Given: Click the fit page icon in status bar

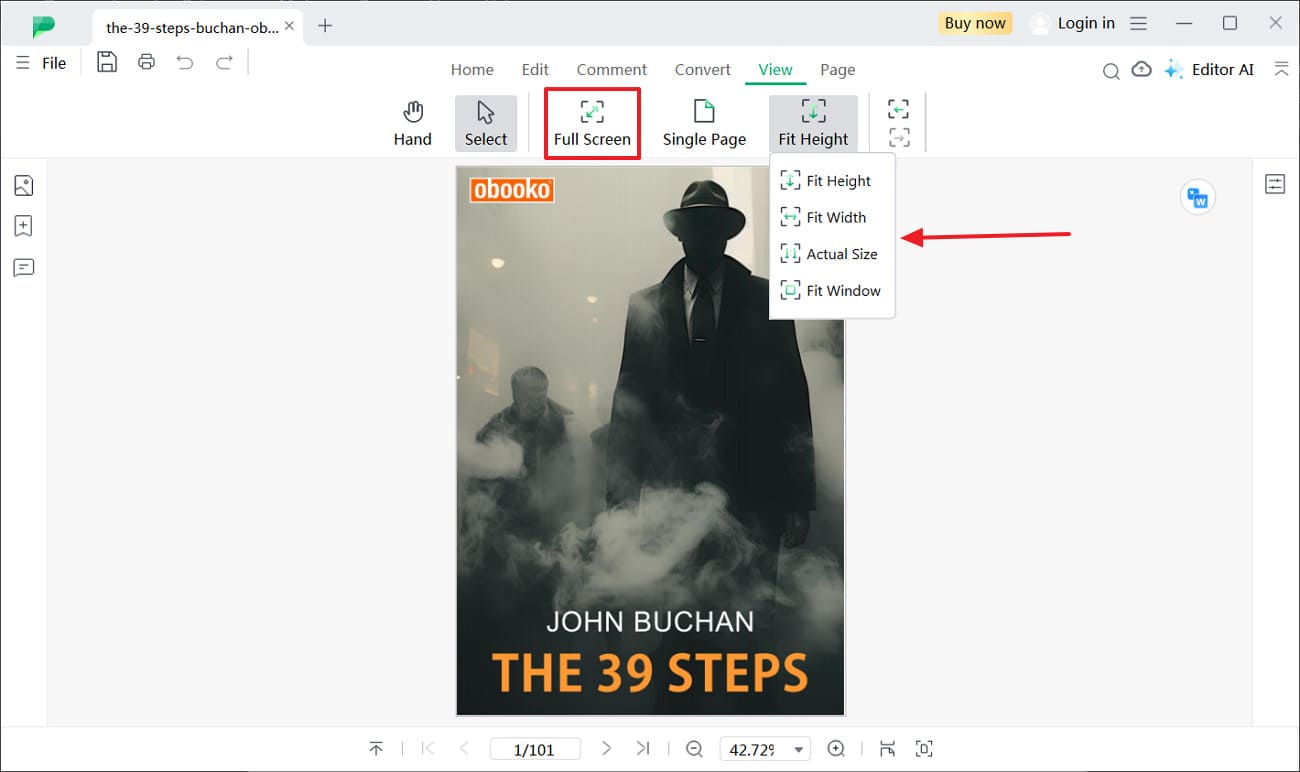Looking at the screenshot, I should click(x=924, y=749).
